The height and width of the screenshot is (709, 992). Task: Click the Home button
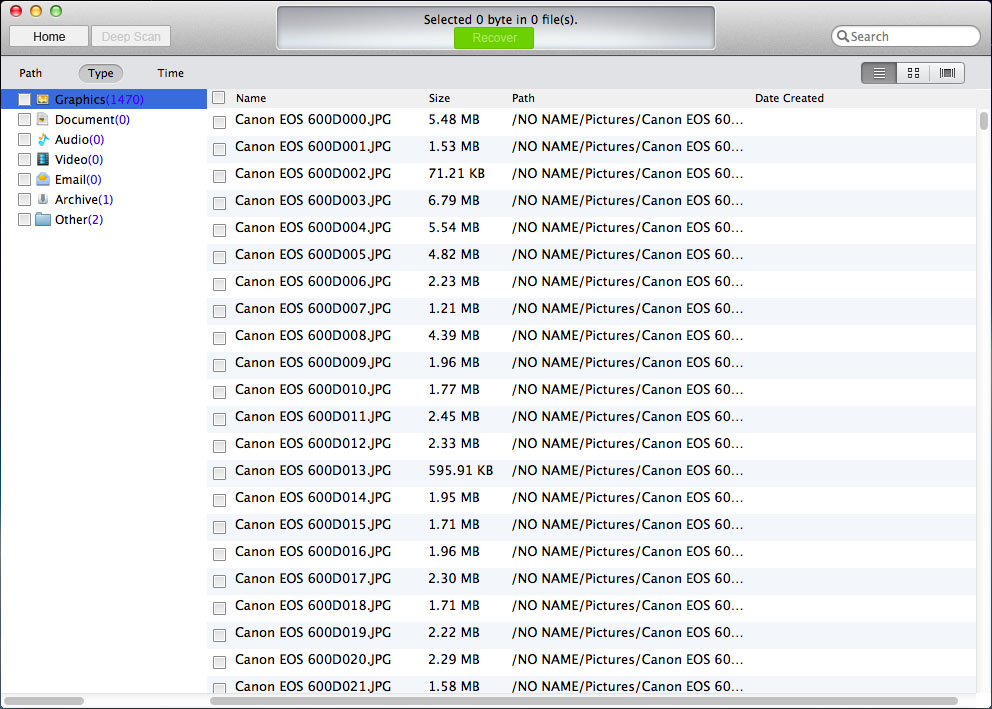49,37
